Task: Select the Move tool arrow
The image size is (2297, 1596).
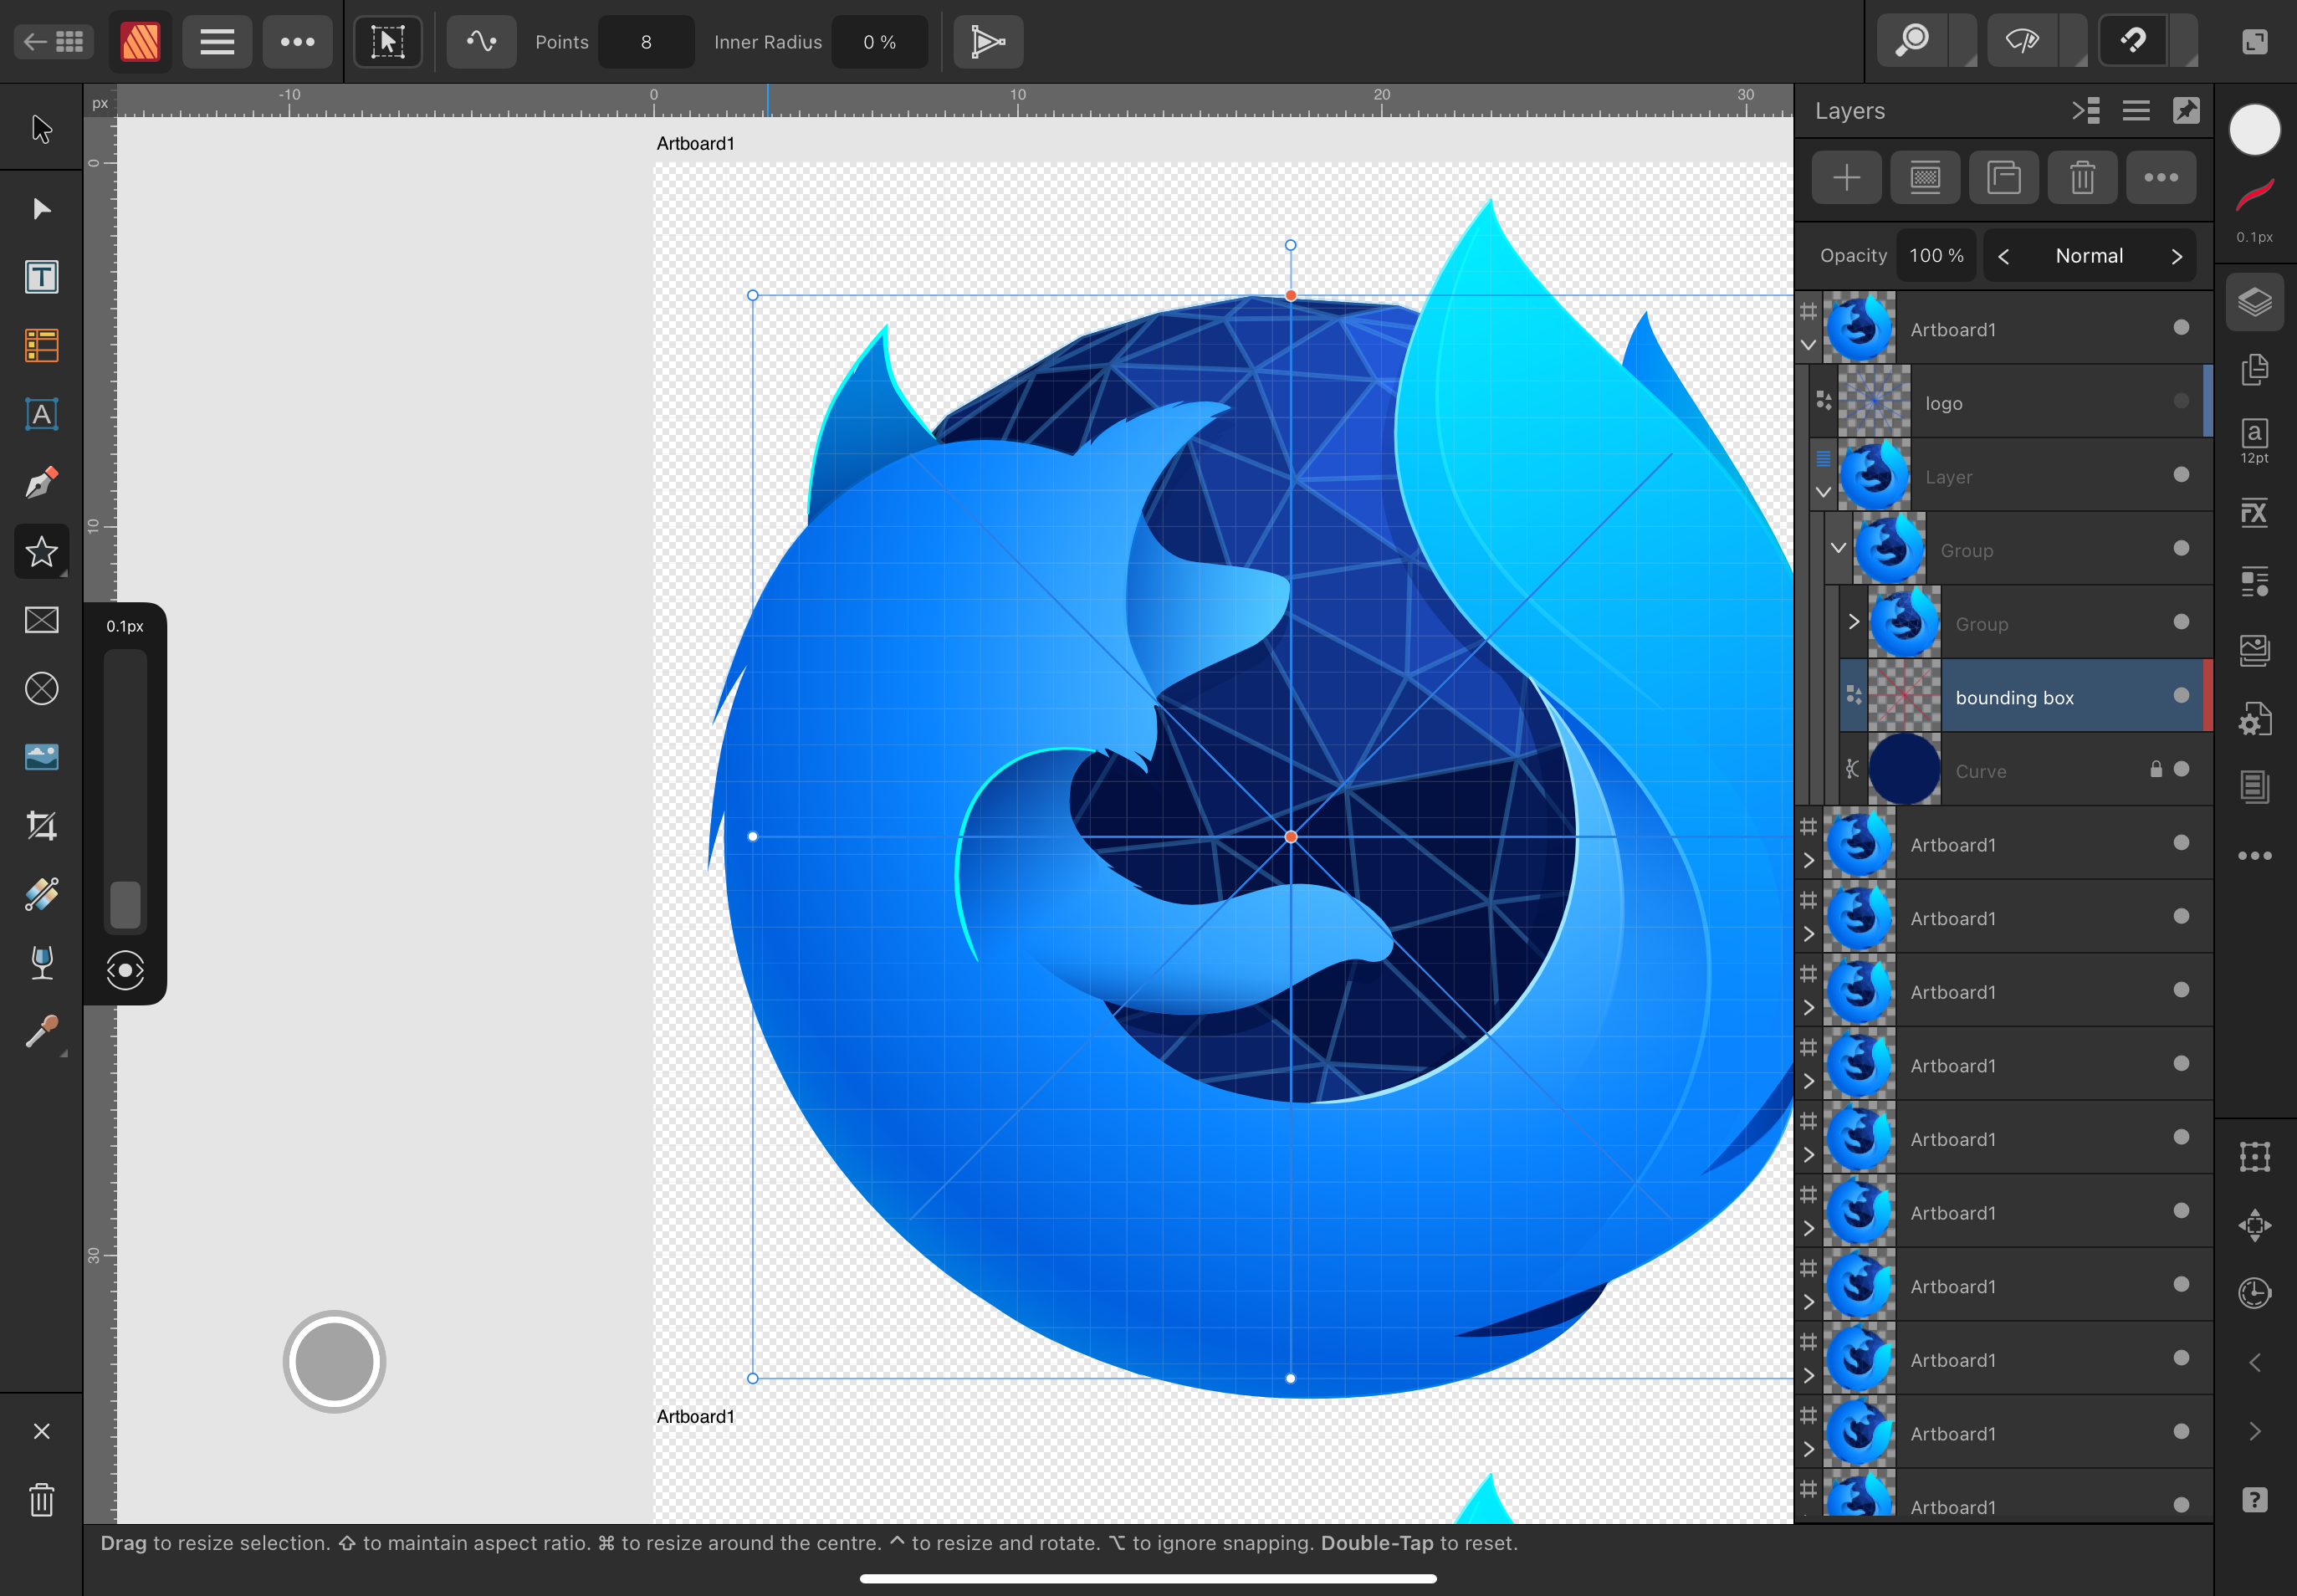Action: [x=41, y=129]
